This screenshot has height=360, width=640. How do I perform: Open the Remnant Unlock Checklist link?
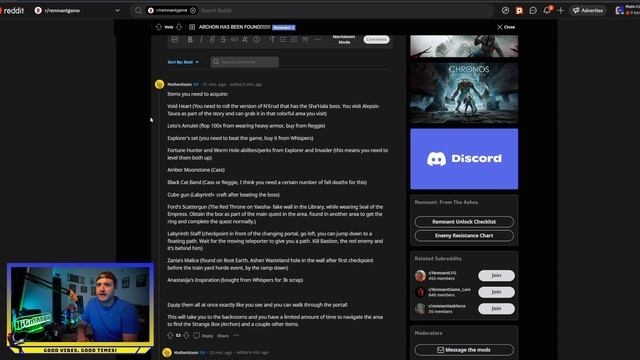pos(464,222)
